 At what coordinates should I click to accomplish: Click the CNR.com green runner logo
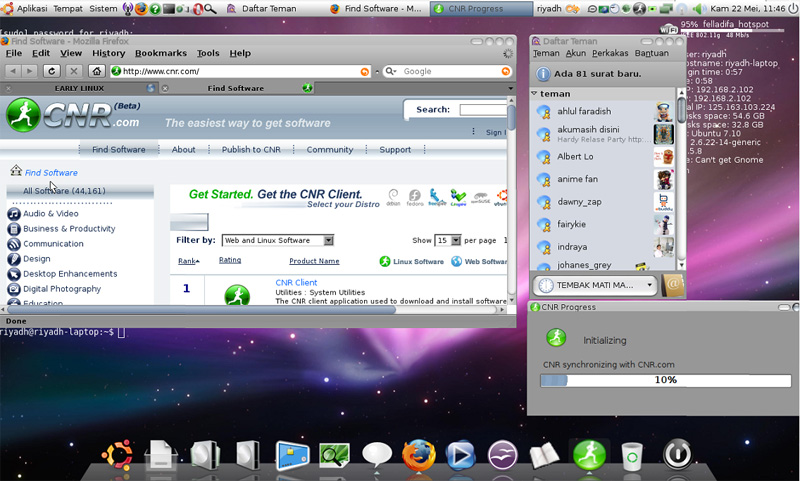[23, 115]
